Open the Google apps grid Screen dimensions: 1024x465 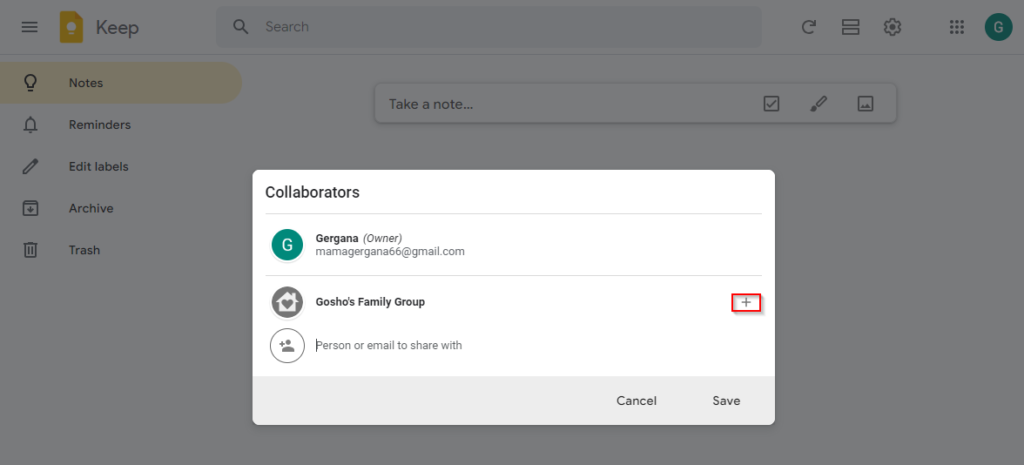(x=956, y=27)
